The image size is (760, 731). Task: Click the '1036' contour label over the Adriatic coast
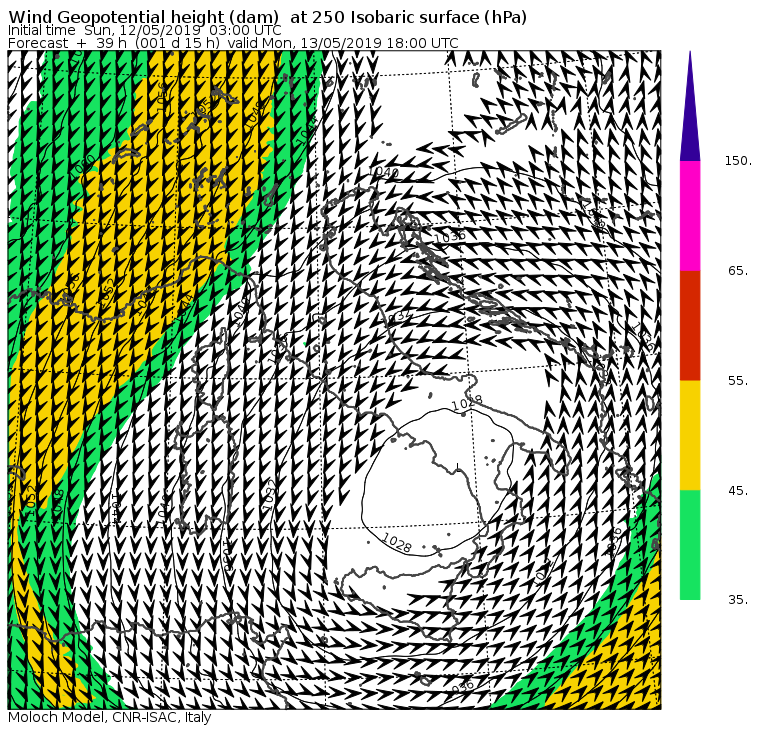pyautogui.click(x=450, y=237)
